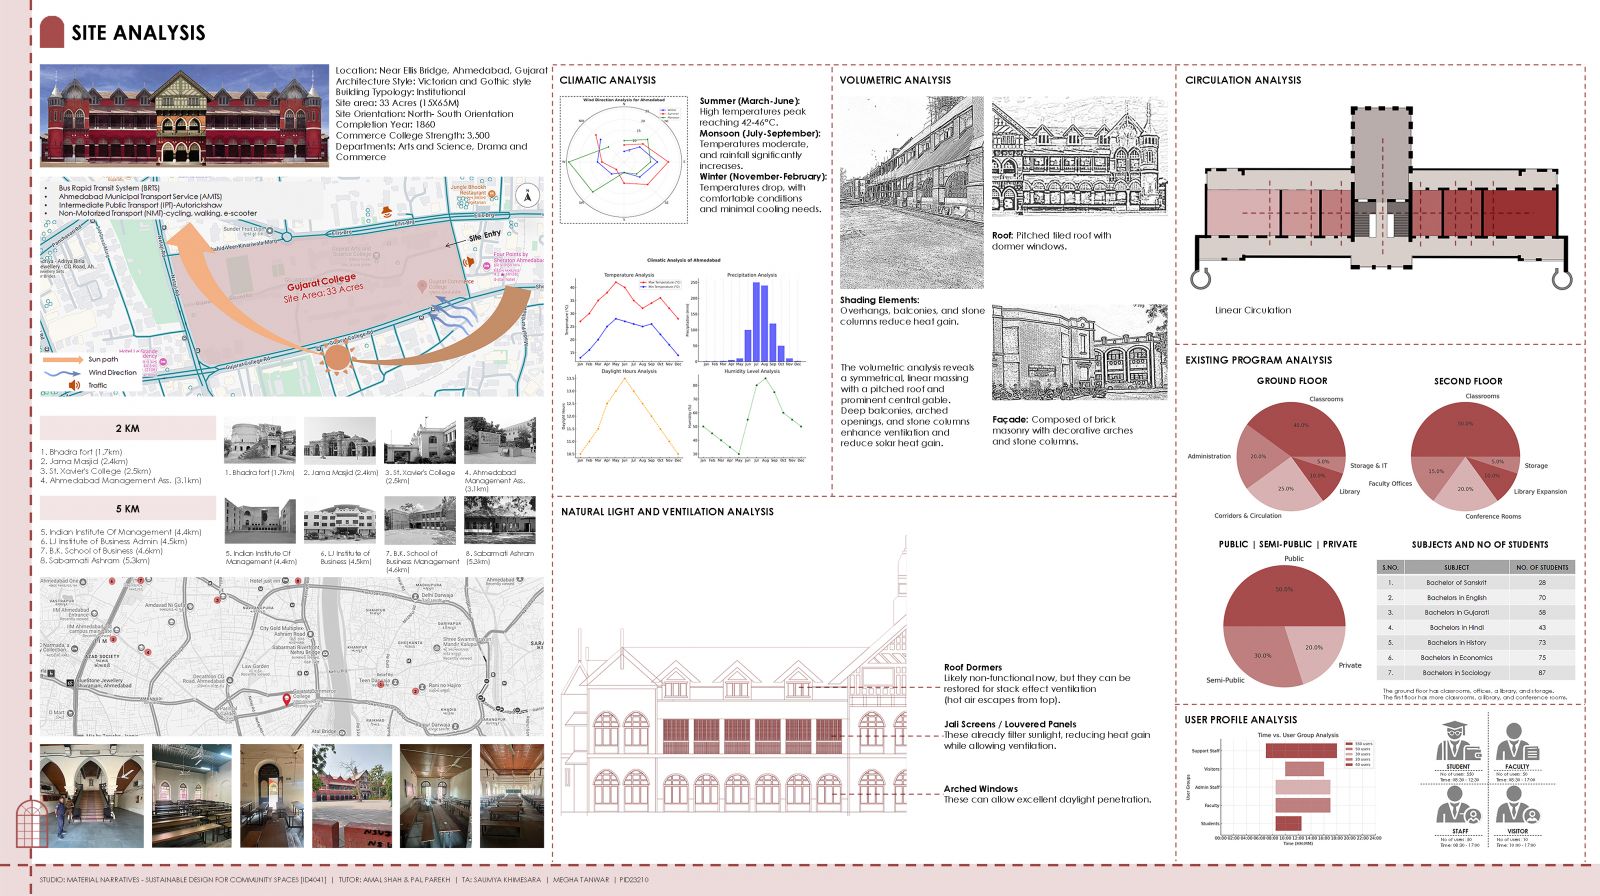Click the Linear Circulation caption

(1253, 310)
